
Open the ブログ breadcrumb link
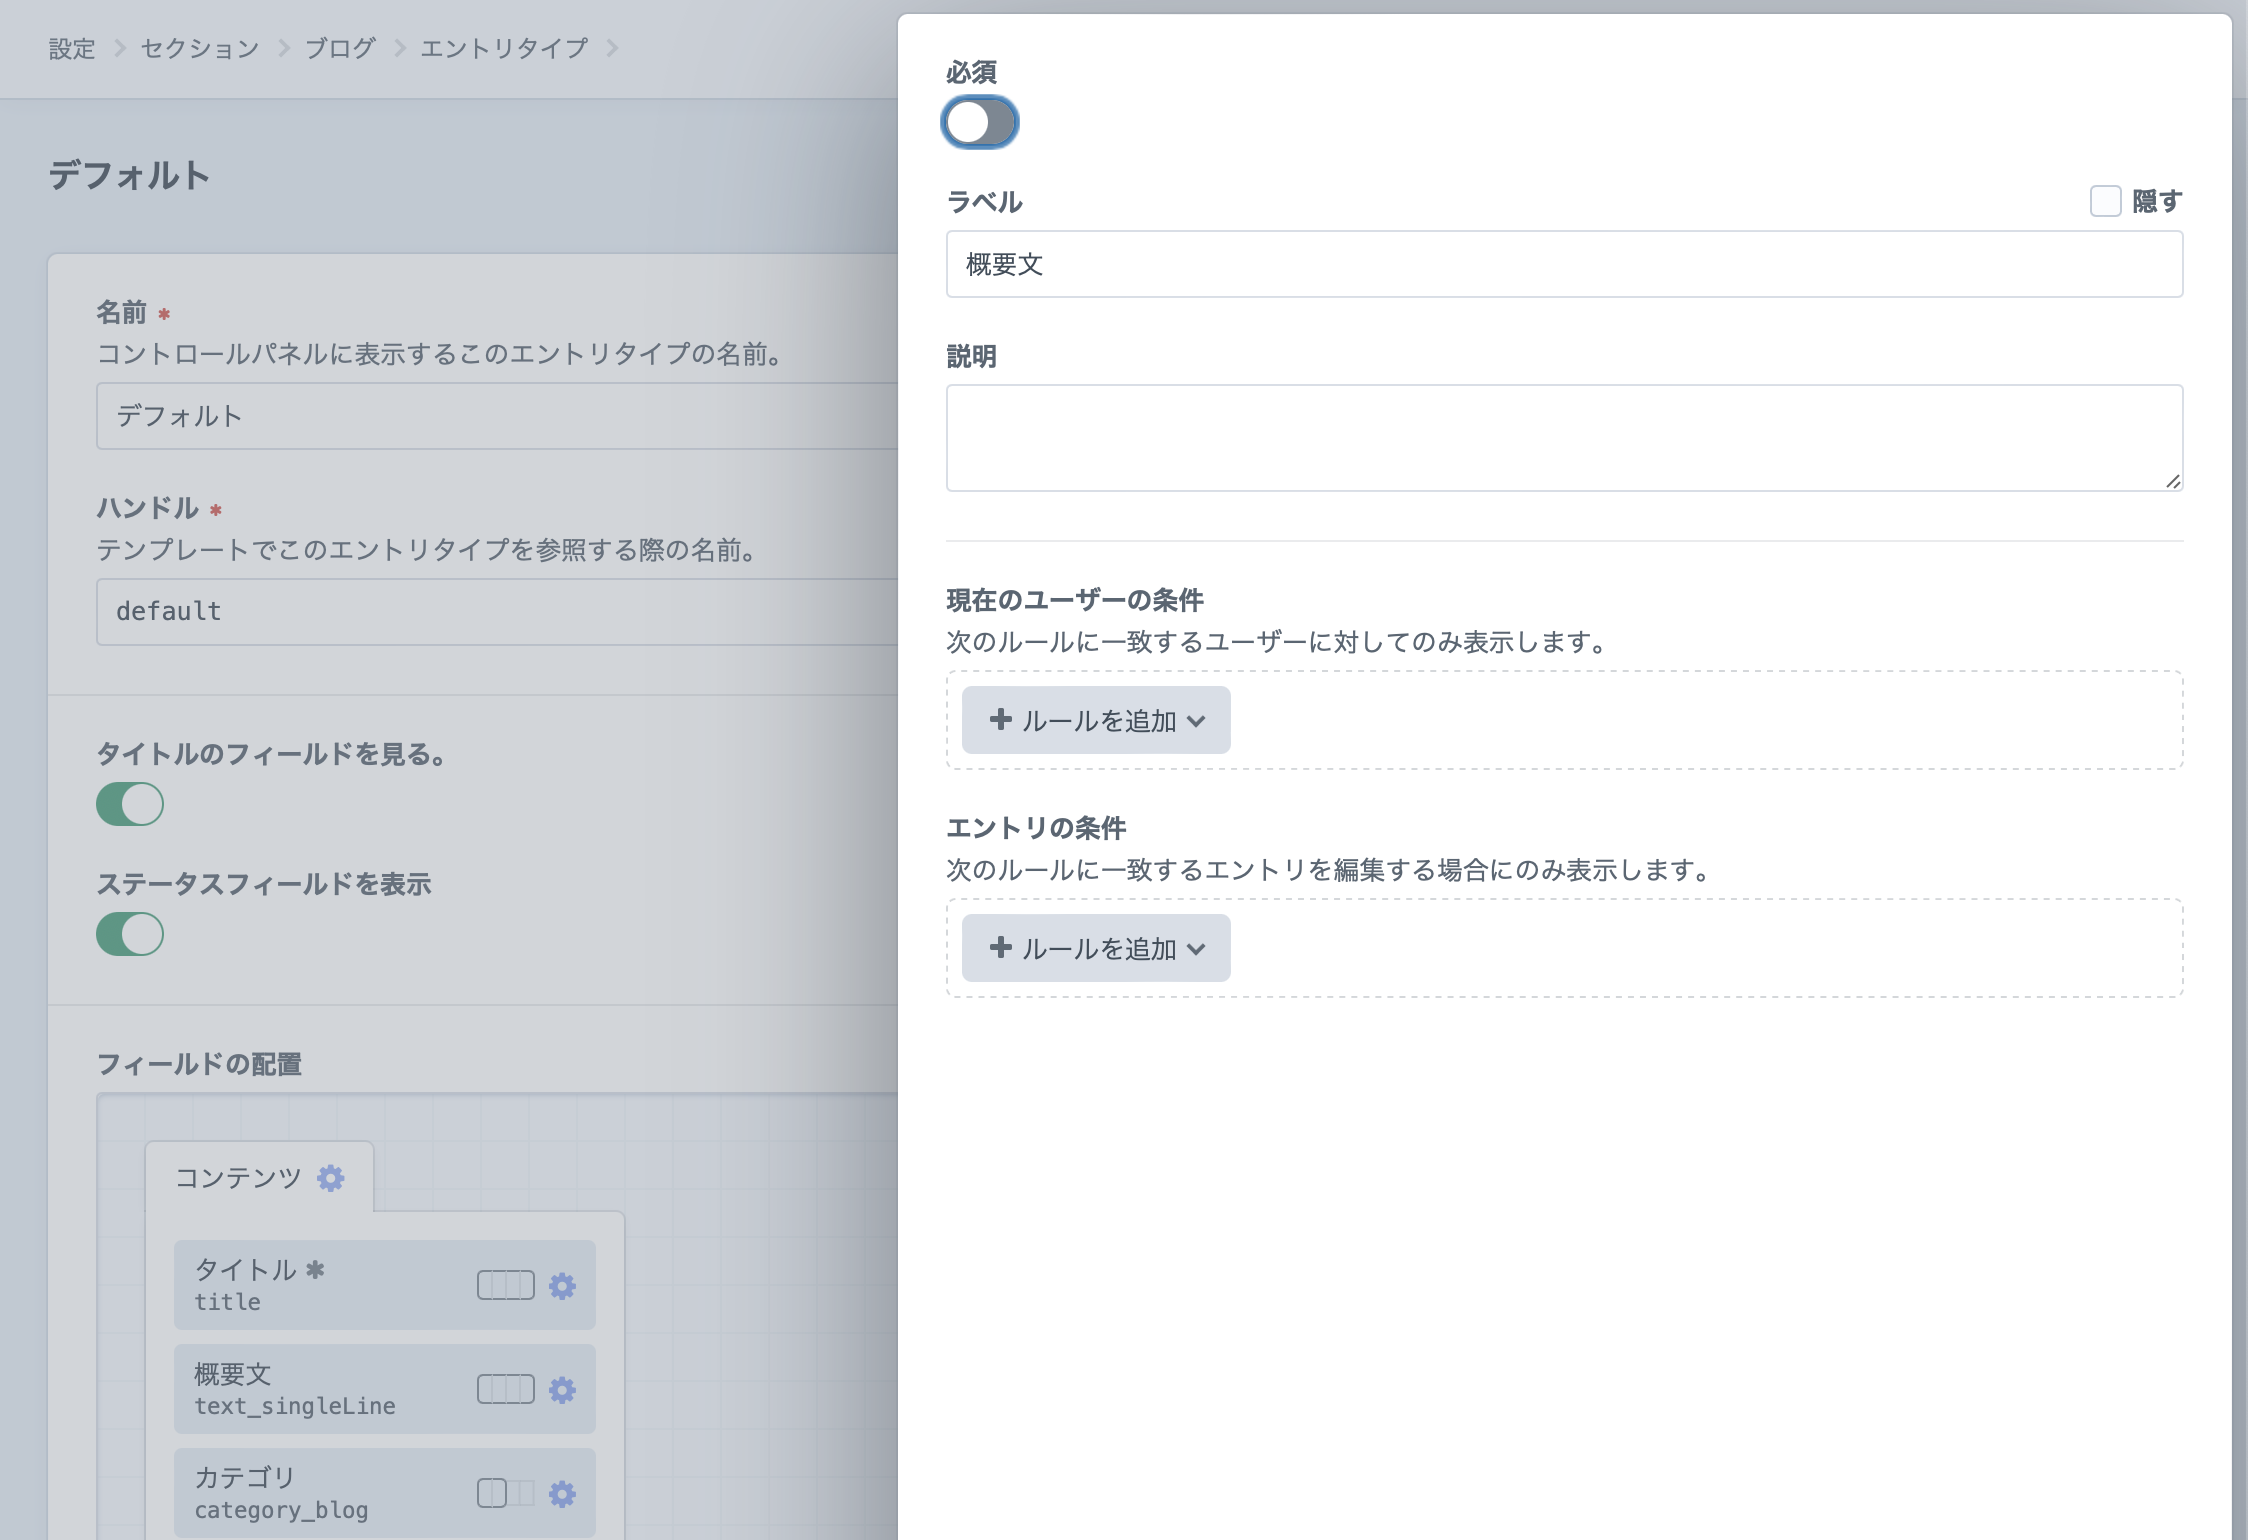tap(338, 47)
